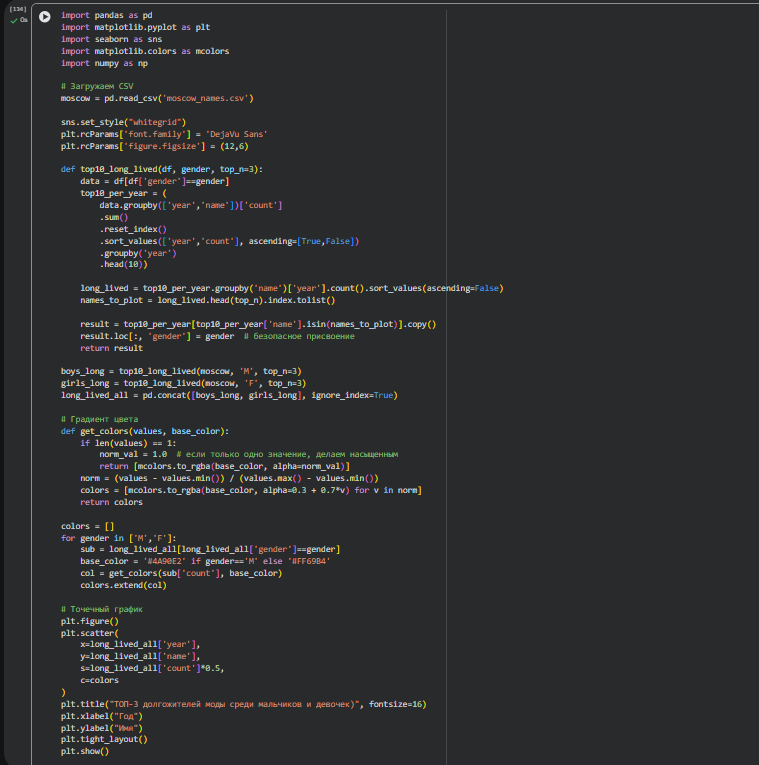Click the '# Точечный график' comment
The height and width of the screenshot is (765, 759).
coord(102,608)
